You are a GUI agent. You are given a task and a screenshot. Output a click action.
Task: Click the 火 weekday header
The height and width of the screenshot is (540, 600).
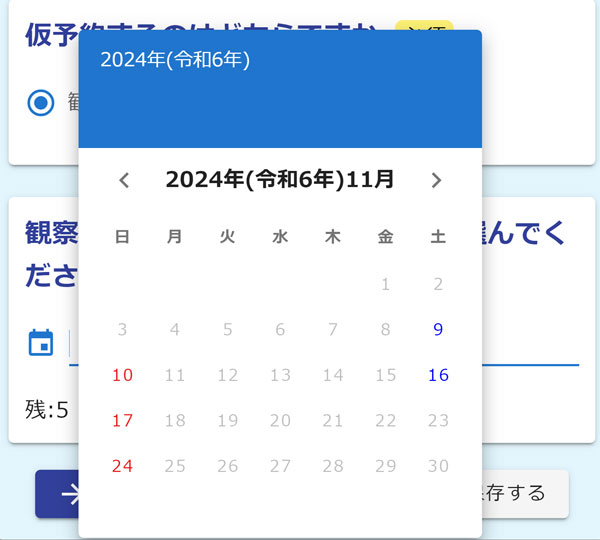(228, 237)
